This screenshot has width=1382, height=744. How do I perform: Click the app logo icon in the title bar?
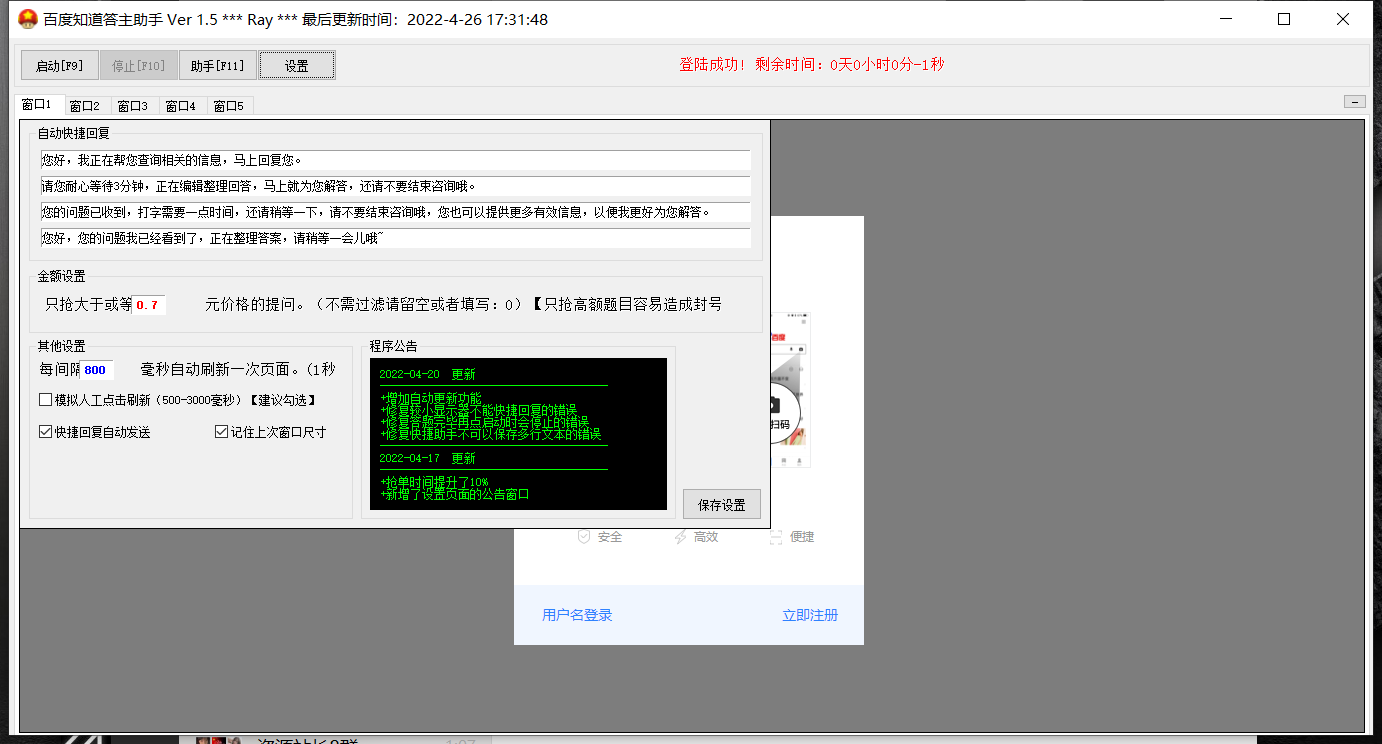pyautogui.click(x=26, y=19)
